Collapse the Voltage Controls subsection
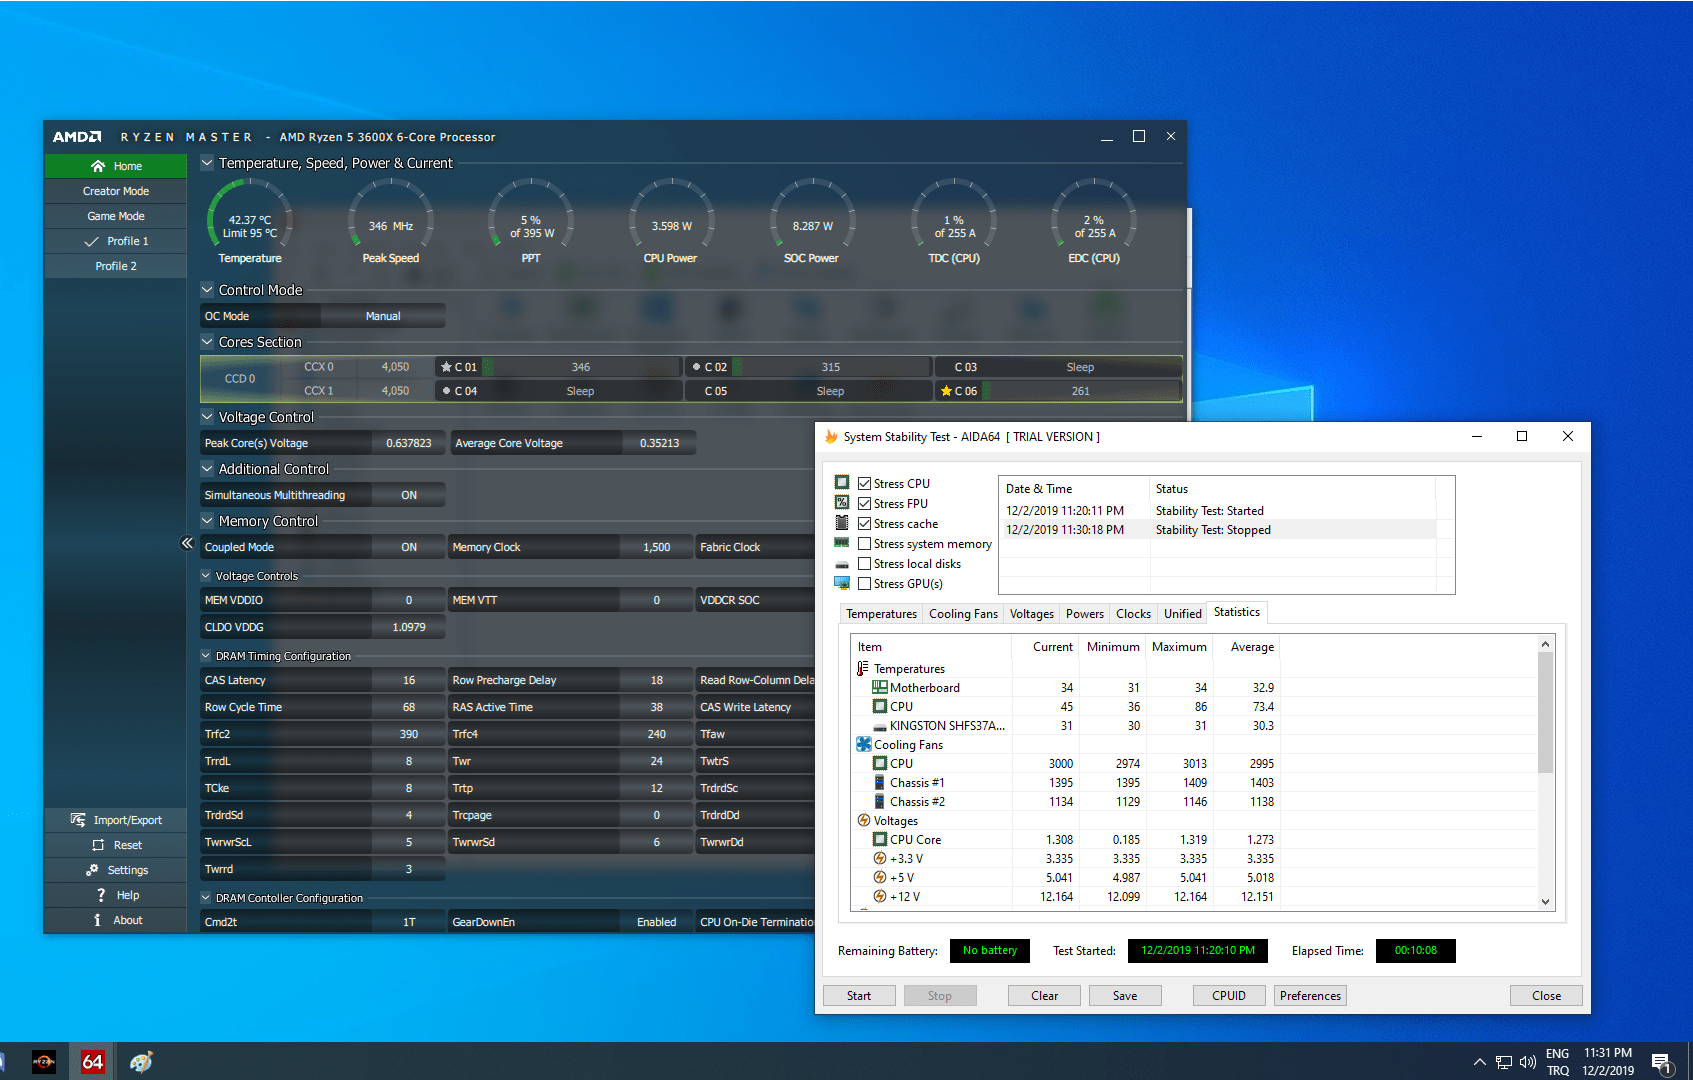The image size is (1693, 1080). click(206, 576)
